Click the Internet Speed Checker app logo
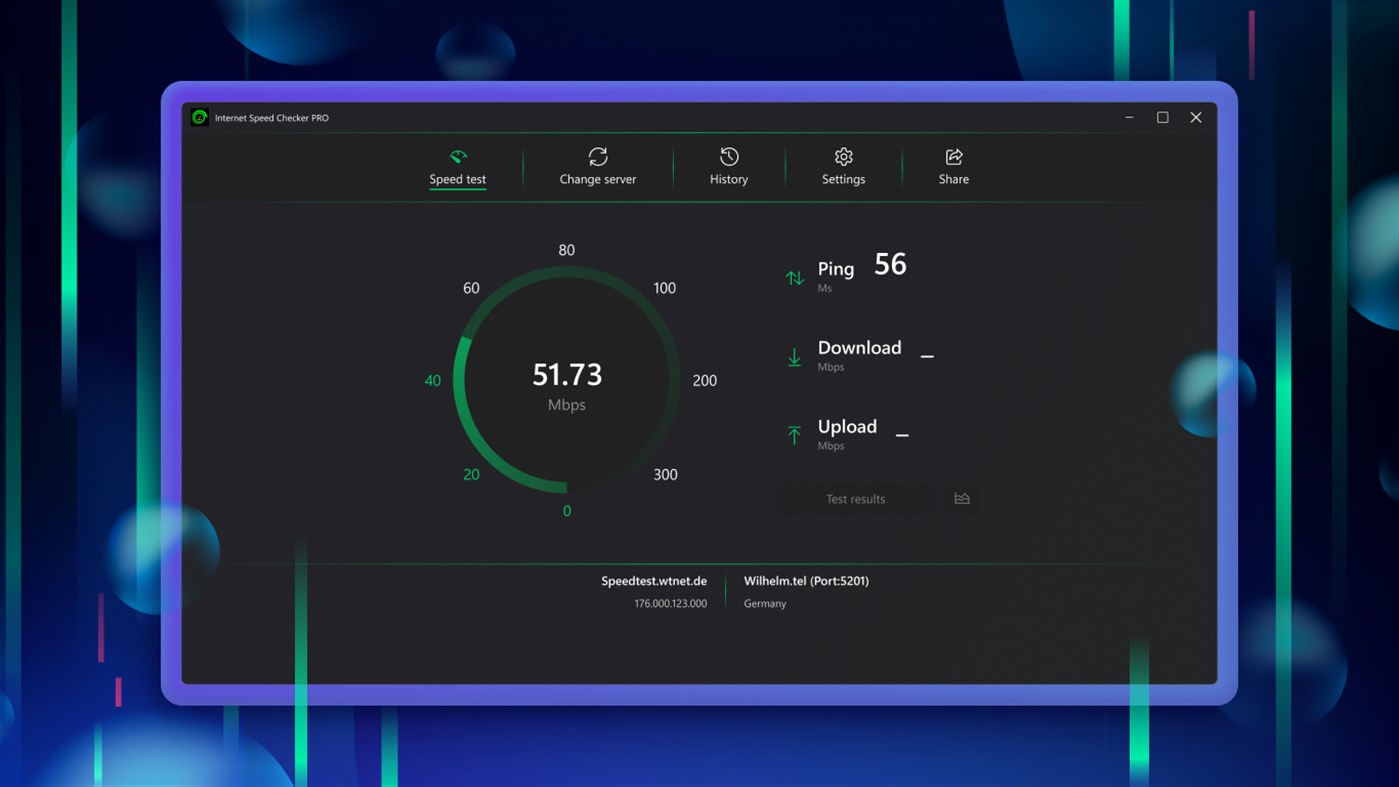1399x787 pixels. click(x=200, y=117)
